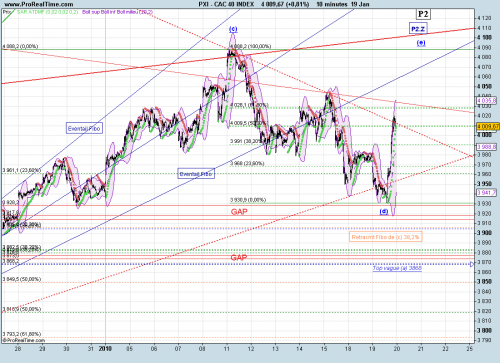Image resolution: width=500 pixels, height=363 pixels.
Task: Click the ©ProRealTime.com copyright text
Action: 24,340
